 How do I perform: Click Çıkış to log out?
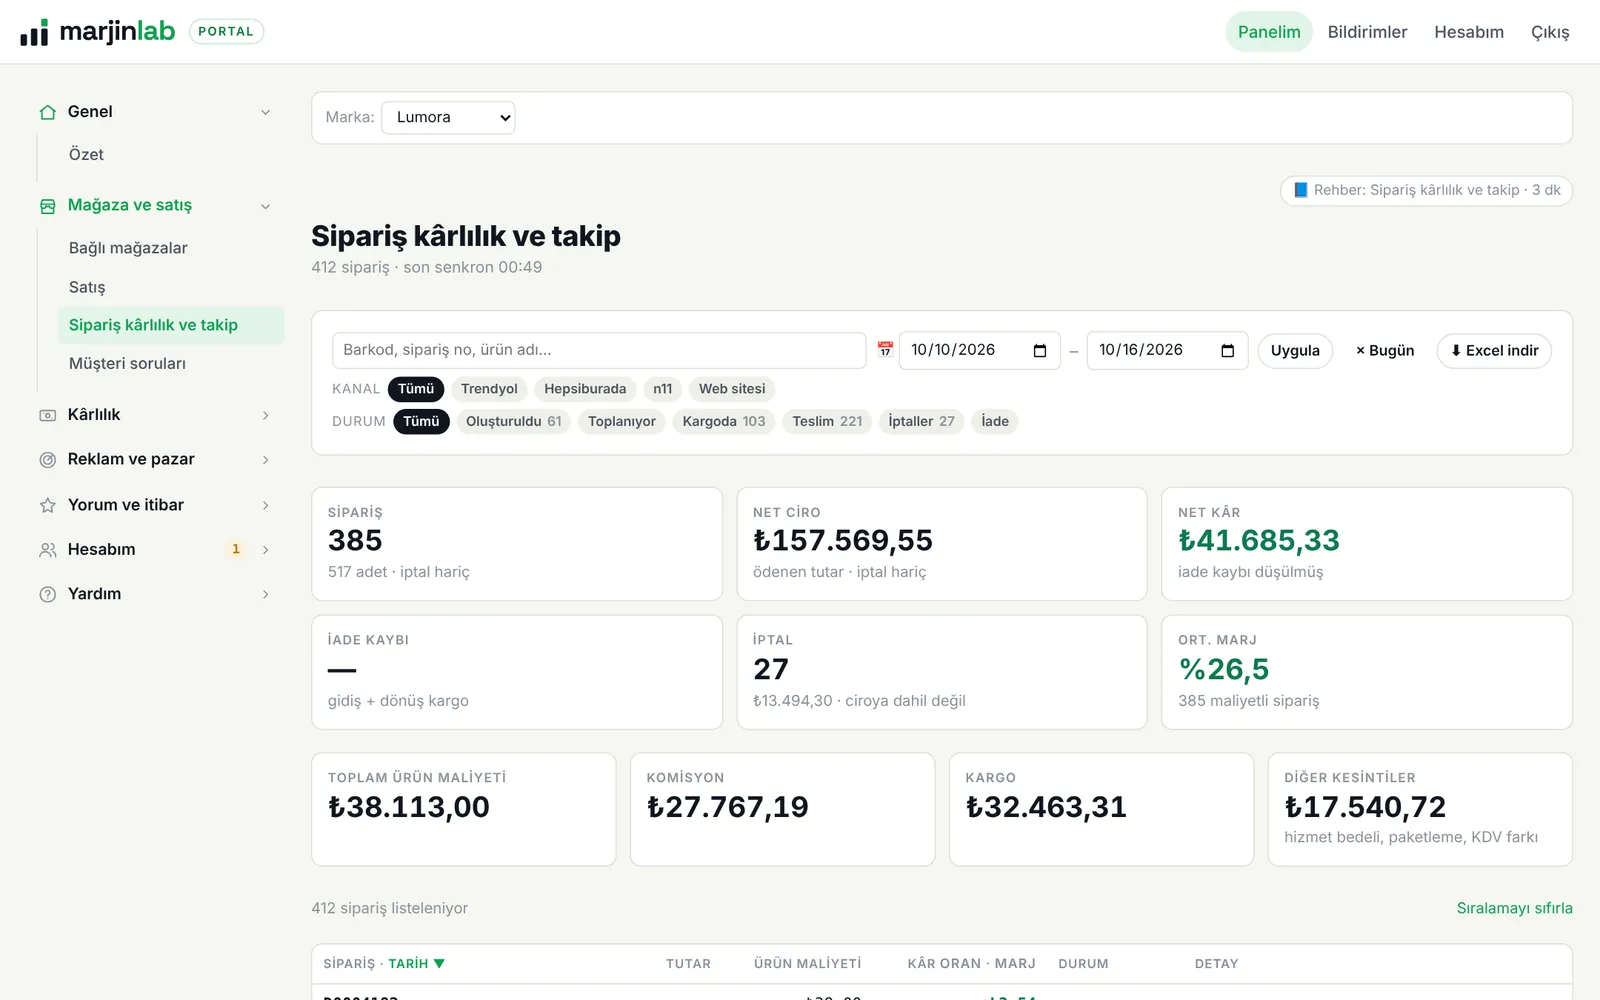1550,32
